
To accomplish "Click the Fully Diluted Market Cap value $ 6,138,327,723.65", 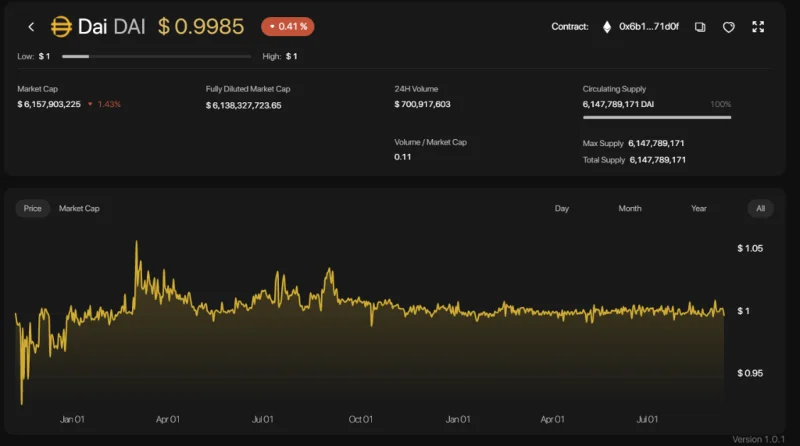I will [243, 105].
